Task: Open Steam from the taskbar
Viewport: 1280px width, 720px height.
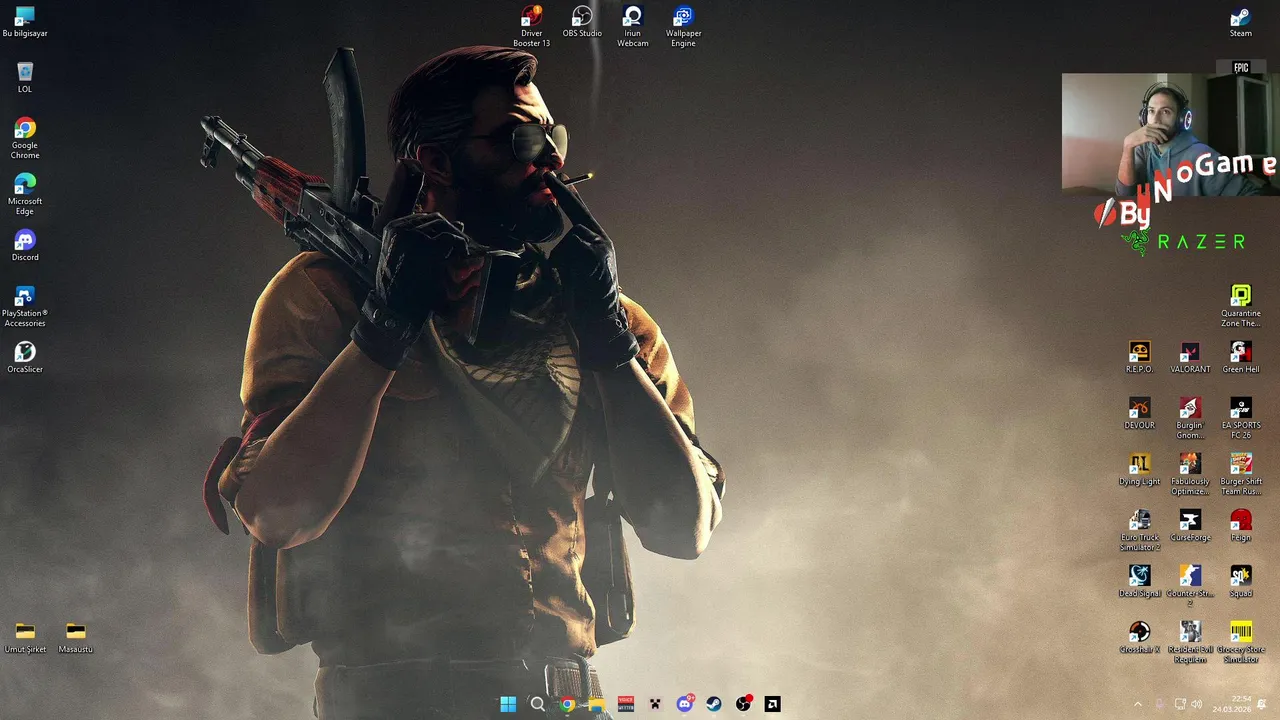Action: click(x=714, y=704)
